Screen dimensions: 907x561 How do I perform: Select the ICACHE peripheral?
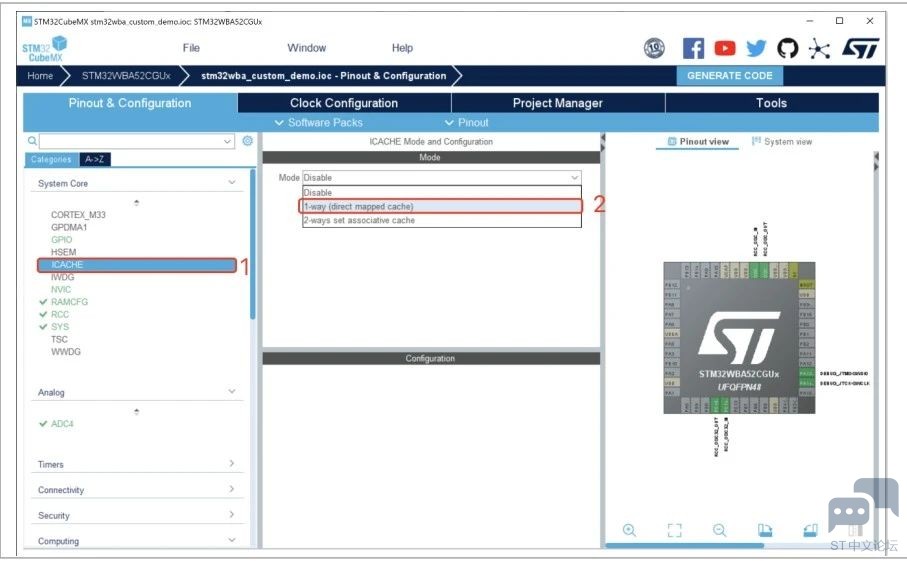click(137, 265)
